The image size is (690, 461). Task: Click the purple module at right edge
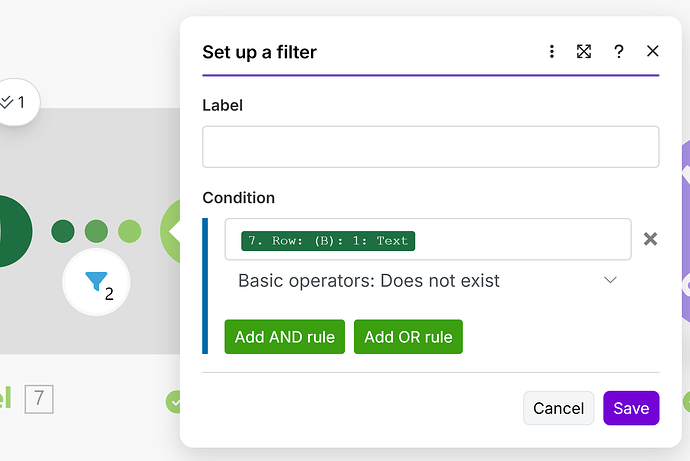684,231
